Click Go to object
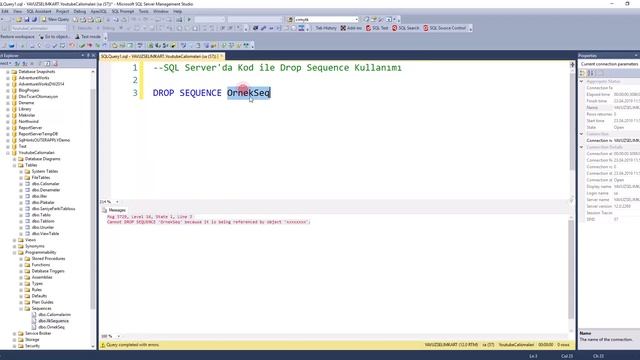The height and width of the screenshot is (360, 640). coord(55,37)
